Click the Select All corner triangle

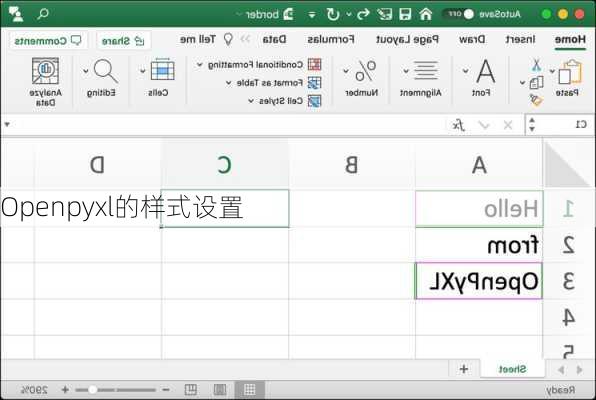click(x=567, y=164)
